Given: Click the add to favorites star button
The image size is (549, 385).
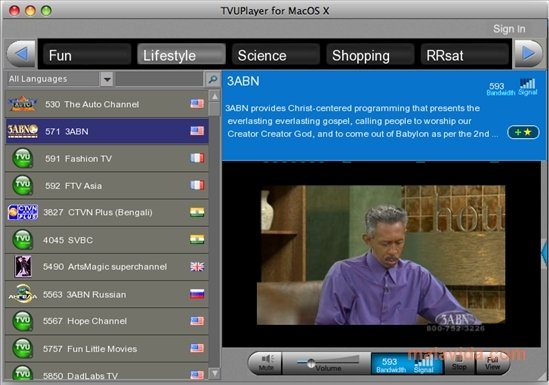Looking at the screenshot, I should pos(523,132).
